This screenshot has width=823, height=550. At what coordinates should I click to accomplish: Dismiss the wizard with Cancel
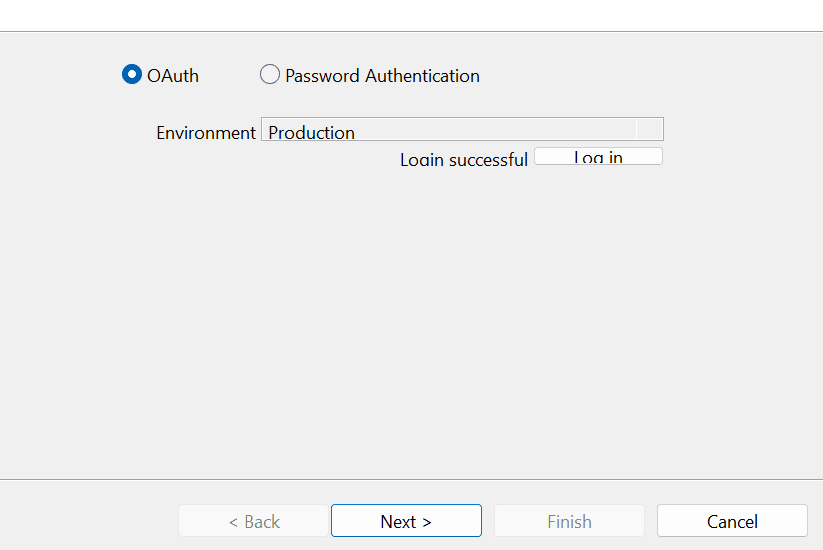[x=732, y=521]
